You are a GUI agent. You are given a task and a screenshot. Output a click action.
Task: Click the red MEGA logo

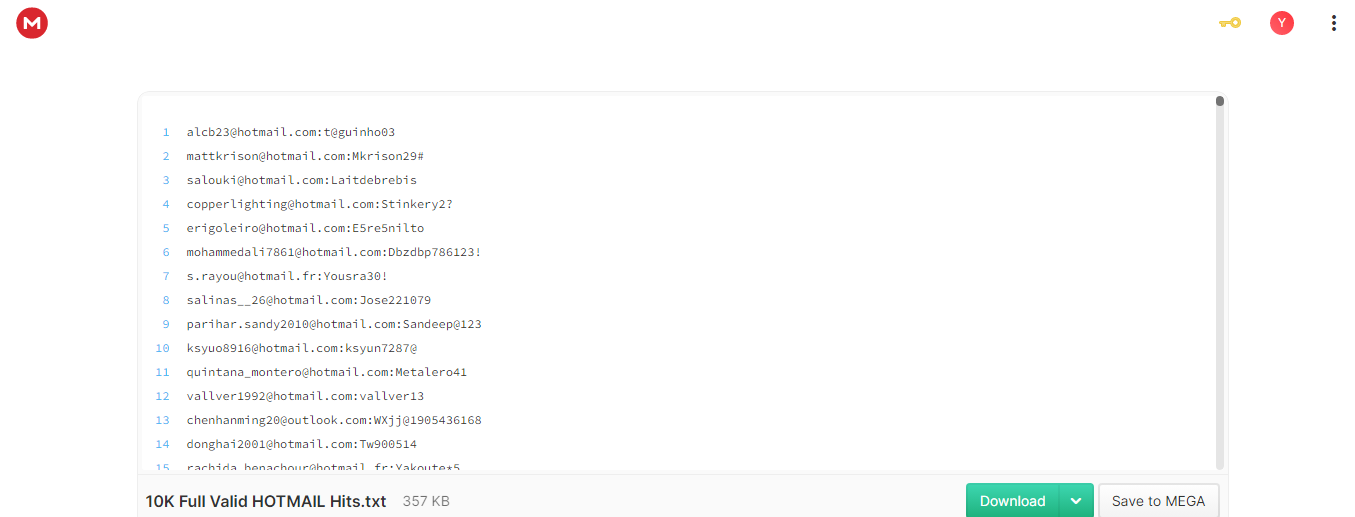pyautogui.click(x=32, y=23)
